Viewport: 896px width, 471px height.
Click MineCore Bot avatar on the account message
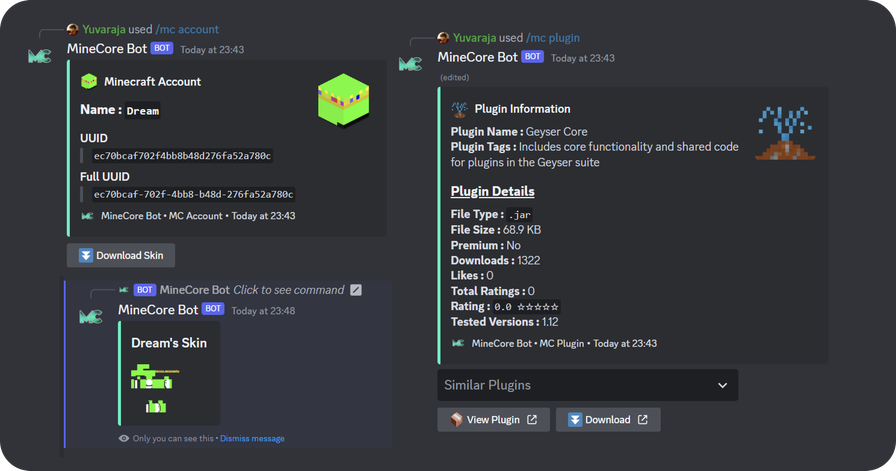pos(40,55)
